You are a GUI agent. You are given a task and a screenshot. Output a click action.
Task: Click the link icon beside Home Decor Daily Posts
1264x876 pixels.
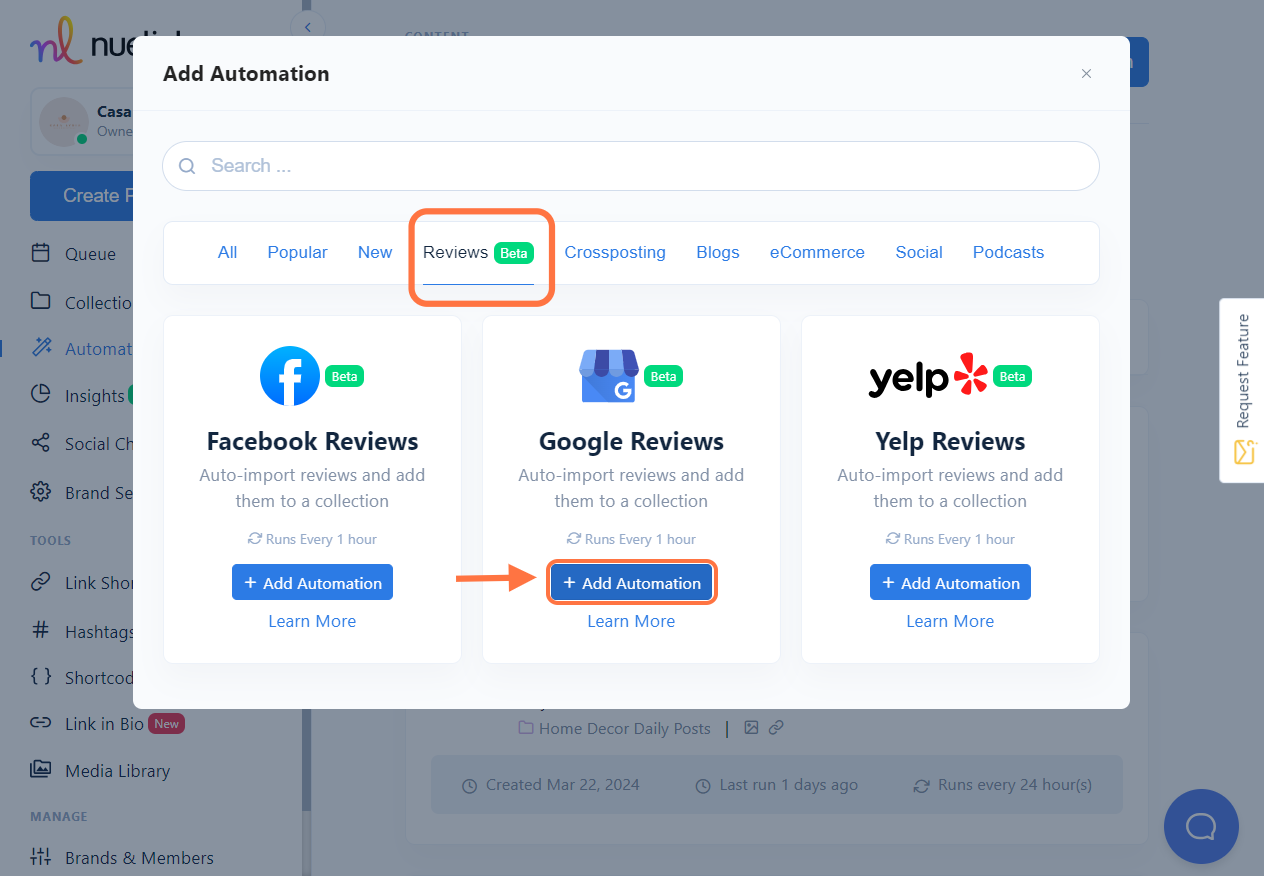pyautogui.click(x=776, y=728)
